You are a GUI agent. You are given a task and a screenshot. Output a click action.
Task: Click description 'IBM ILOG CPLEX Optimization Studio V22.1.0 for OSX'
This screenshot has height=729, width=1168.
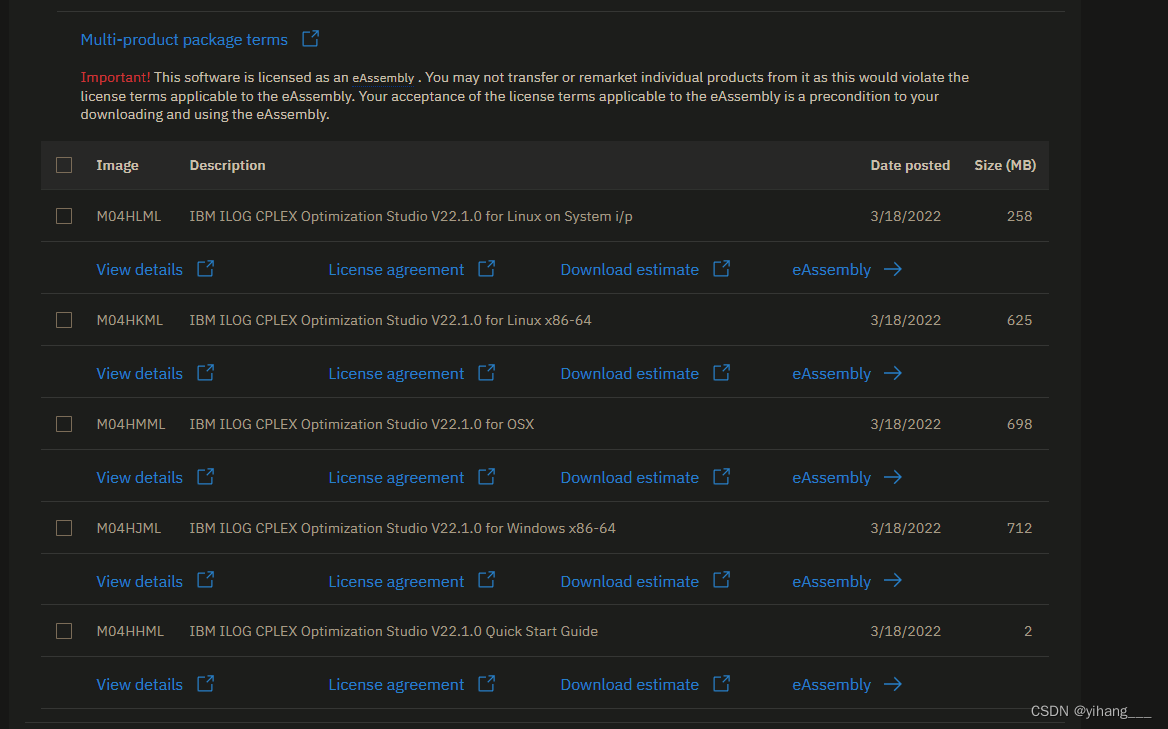pos(361,424)
